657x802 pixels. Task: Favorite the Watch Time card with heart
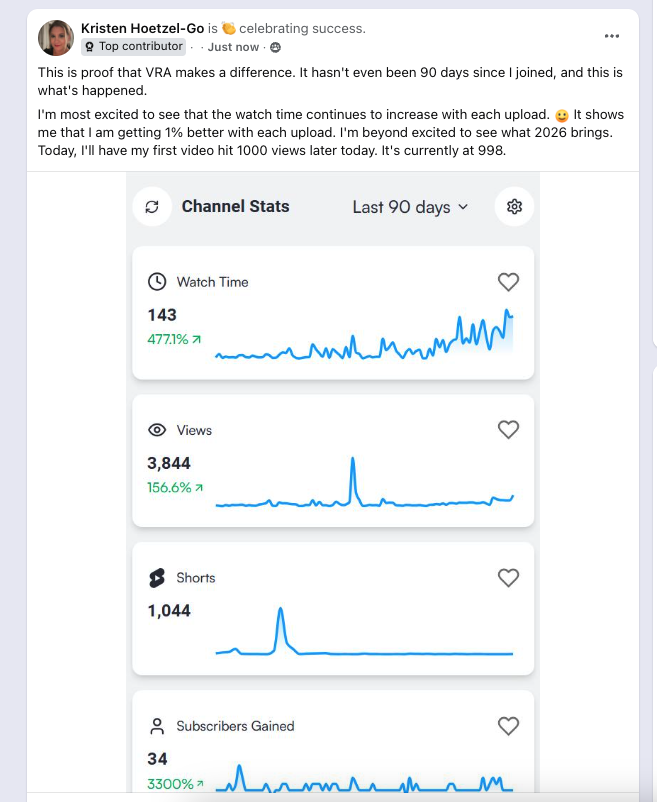(x=508, y=282)
